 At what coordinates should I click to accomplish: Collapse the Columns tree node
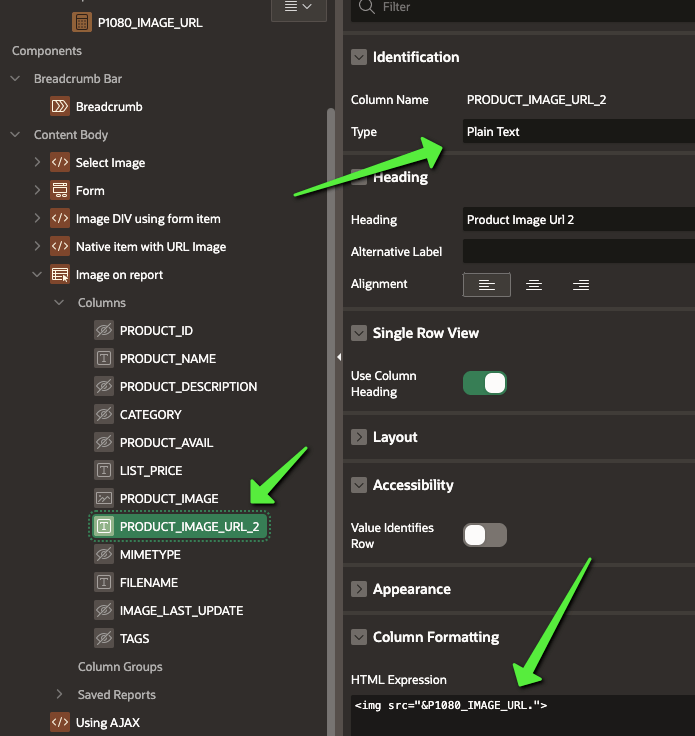[x=60, y=303]
